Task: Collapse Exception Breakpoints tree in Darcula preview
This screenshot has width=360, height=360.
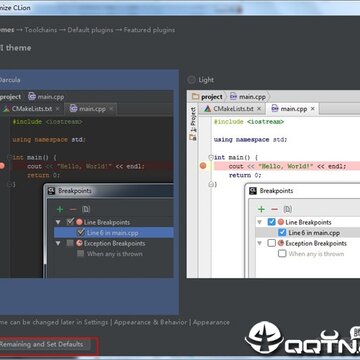Action: pyautogui.click(x=58, y=243)
